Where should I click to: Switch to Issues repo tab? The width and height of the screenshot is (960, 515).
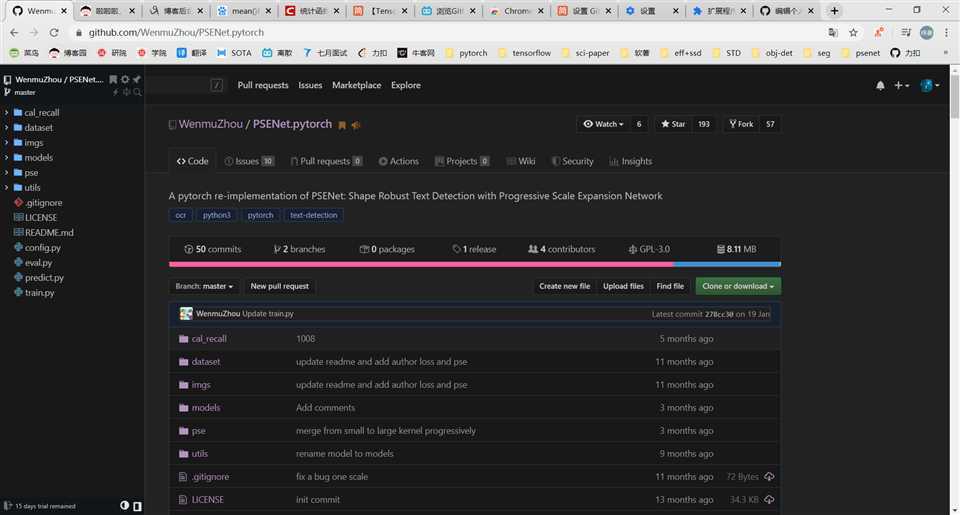click(x=249, y=161)
